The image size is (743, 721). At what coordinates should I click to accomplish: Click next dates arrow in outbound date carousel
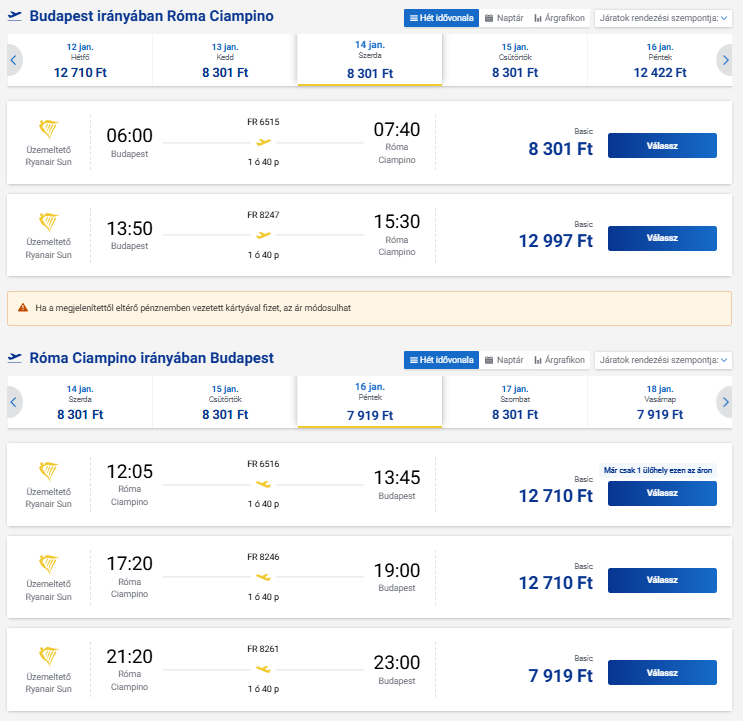pos(725,61)
